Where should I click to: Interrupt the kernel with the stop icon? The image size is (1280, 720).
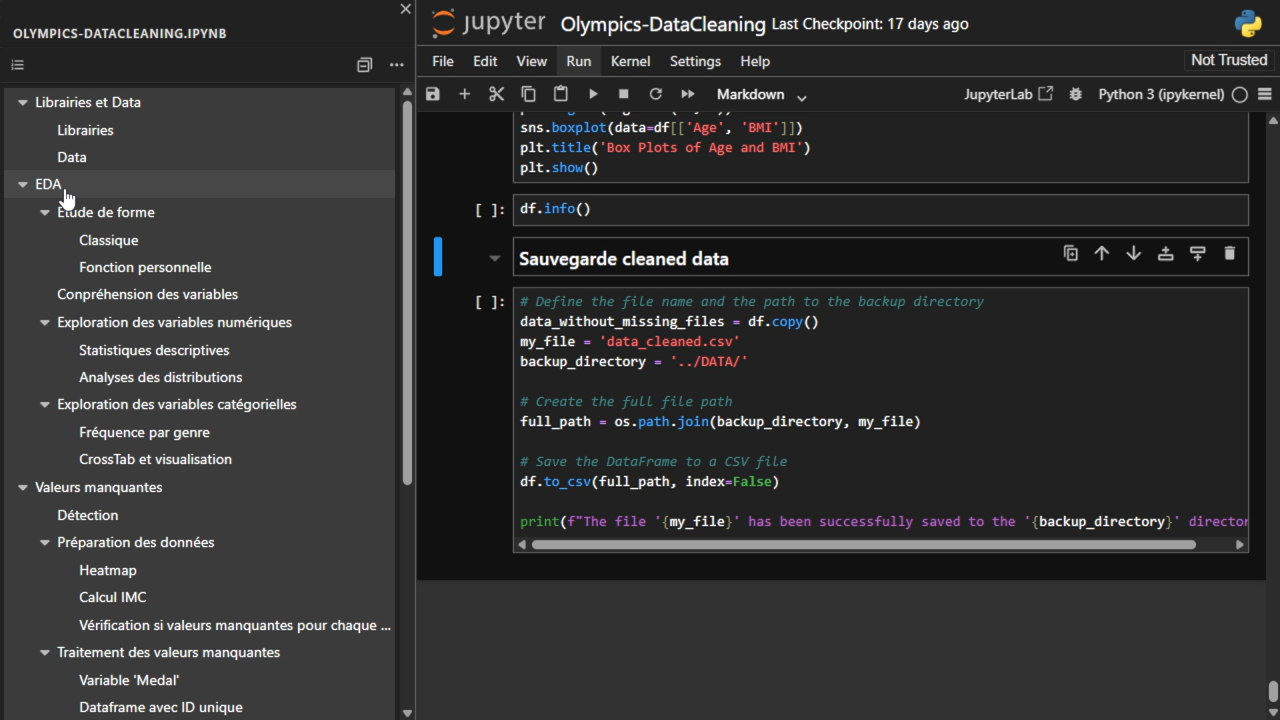click(x=624, y=94)
